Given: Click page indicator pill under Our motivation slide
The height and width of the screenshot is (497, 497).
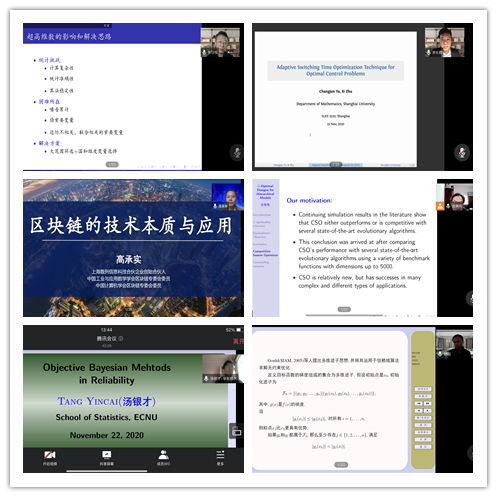Looking at the screenshot, I should point(344,309).
